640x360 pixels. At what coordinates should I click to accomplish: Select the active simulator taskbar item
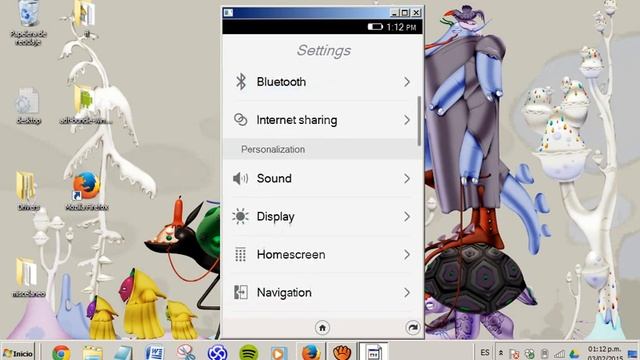(373, 352)
